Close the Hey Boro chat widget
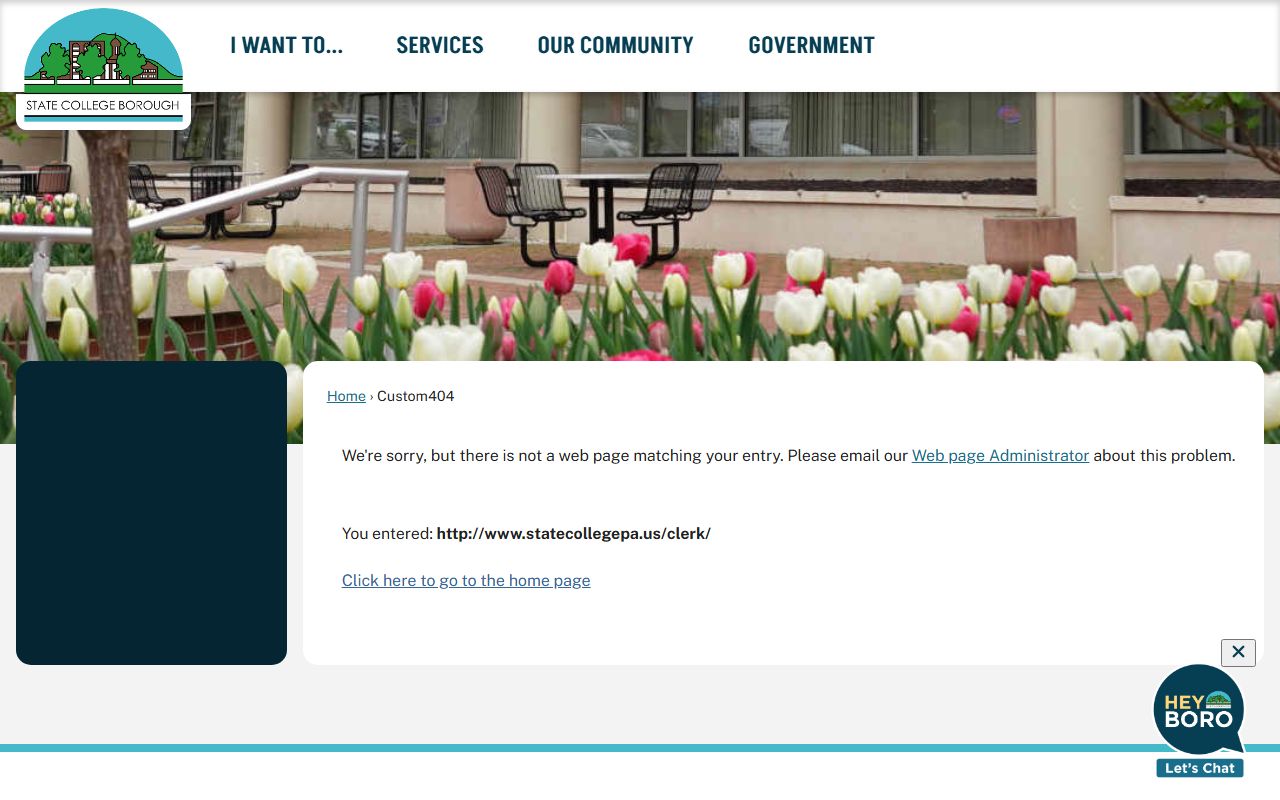 [x=1238, y=652]
